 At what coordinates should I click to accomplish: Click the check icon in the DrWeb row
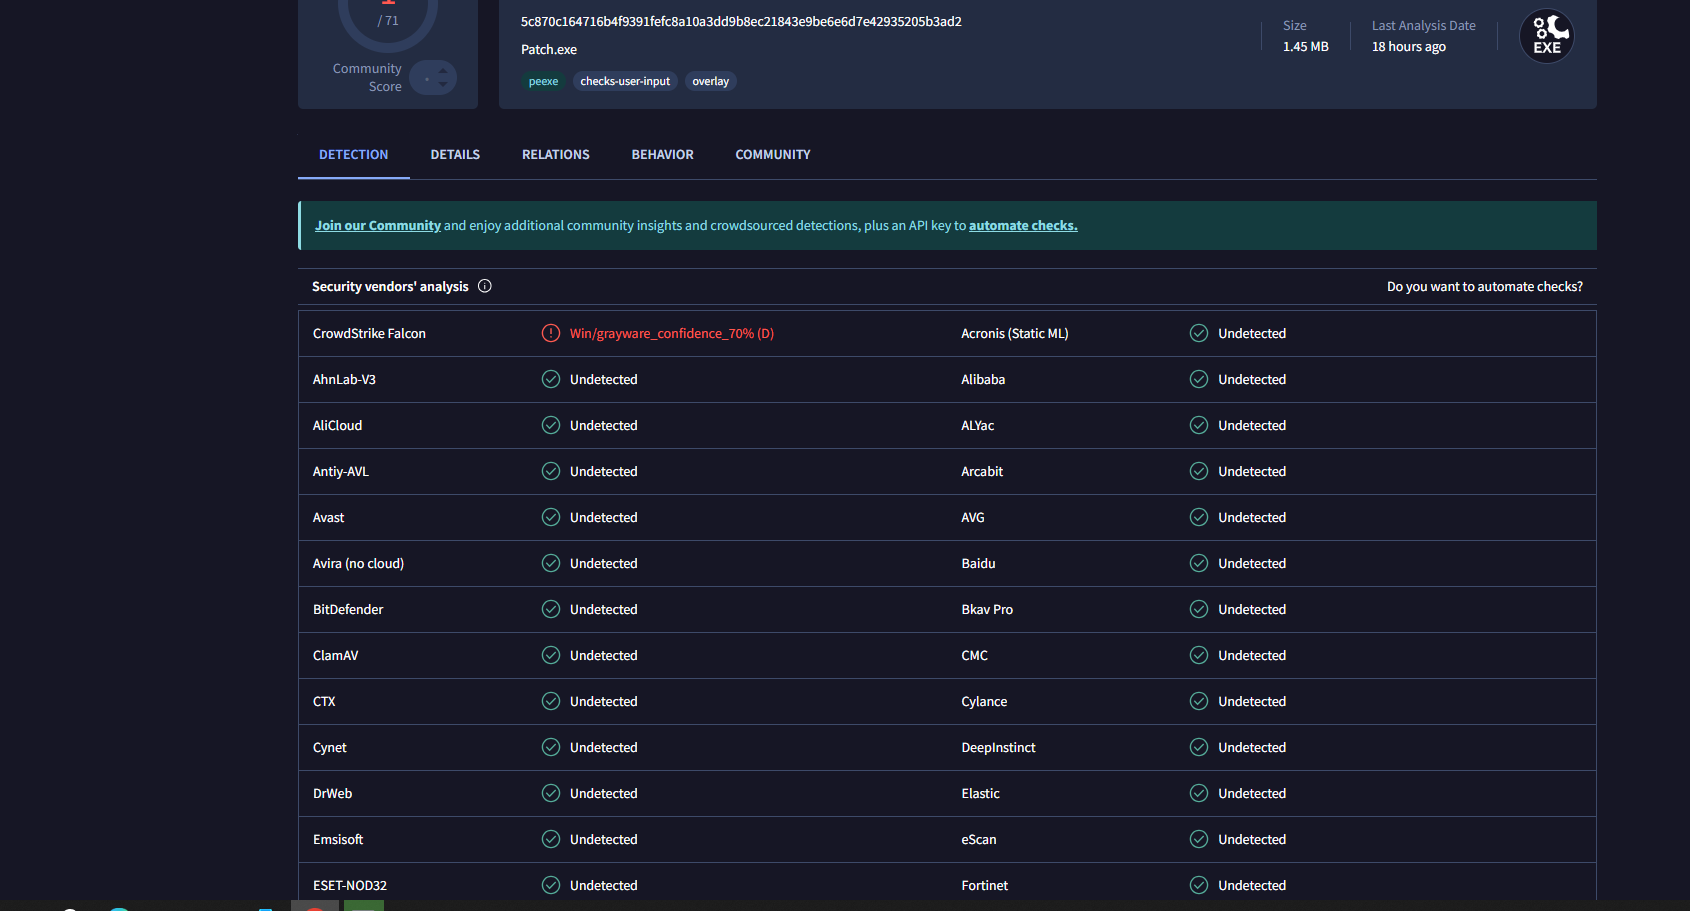tap(551, 793)
